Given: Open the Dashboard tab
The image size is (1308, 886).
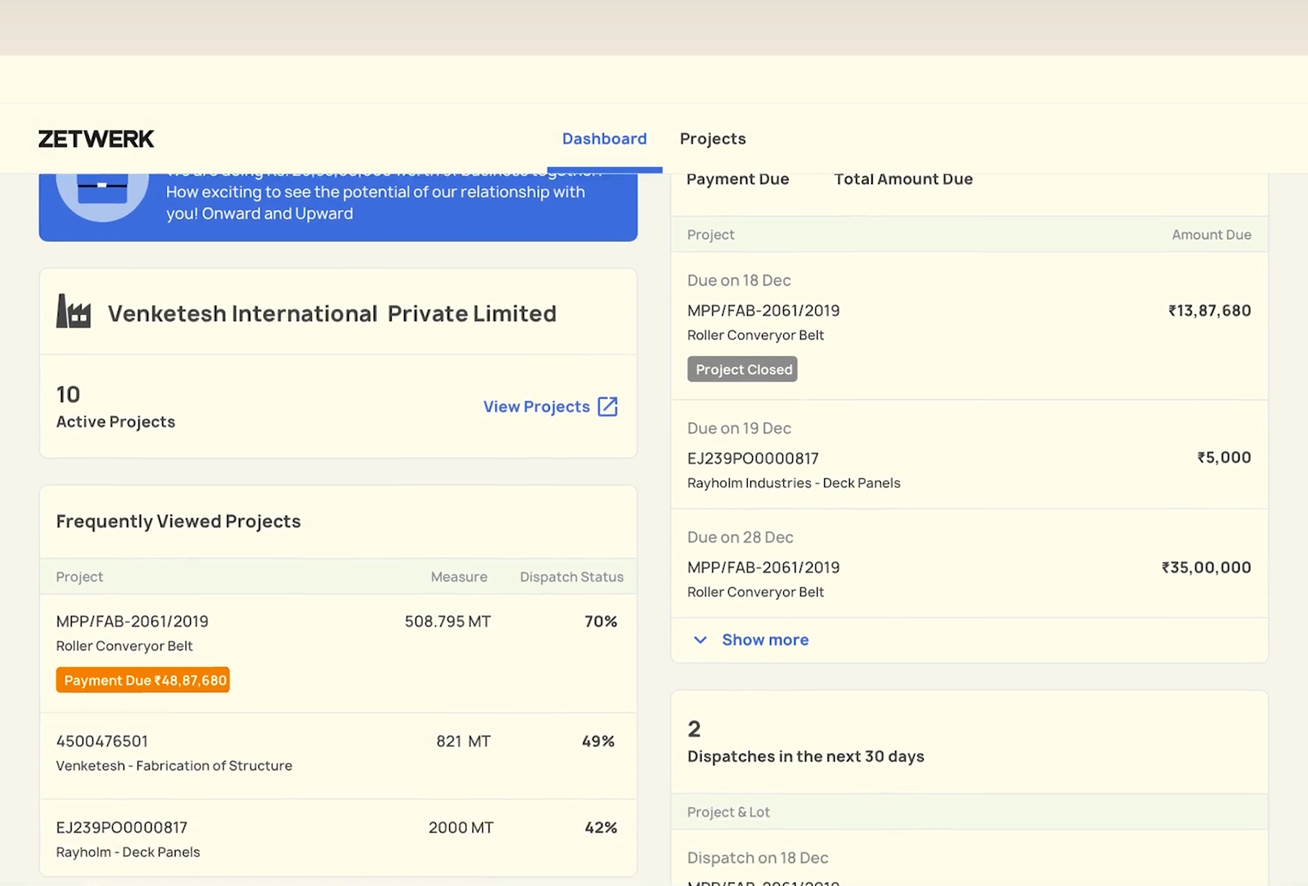Looking at the screenshot, I should click(604, 139).
